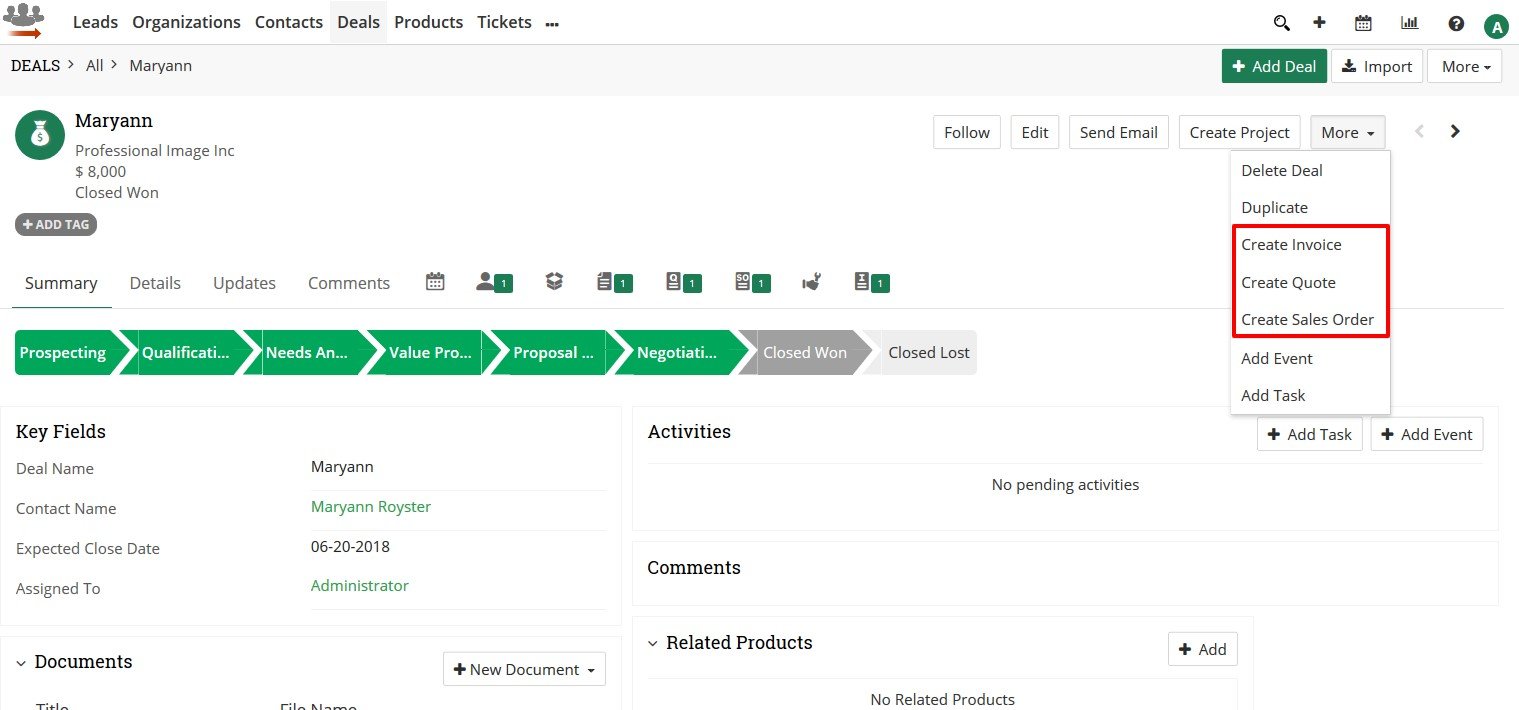Collapse the Related Products section chevron
The width and height of the screenshot is (1519, 710).
coord(653,644)
